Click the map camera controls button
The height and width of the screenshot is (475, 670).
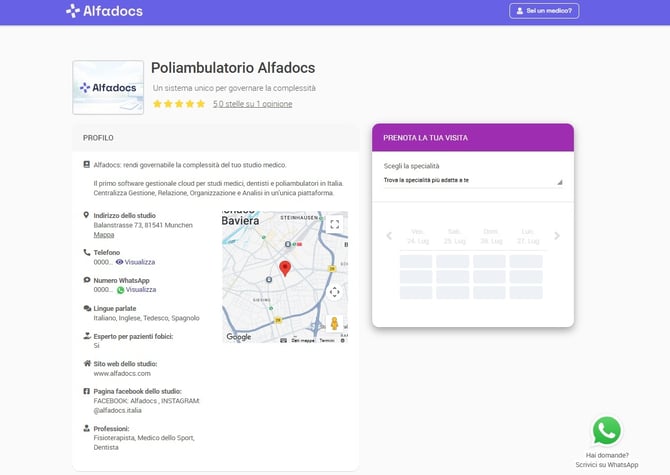(x=335, y=292)
